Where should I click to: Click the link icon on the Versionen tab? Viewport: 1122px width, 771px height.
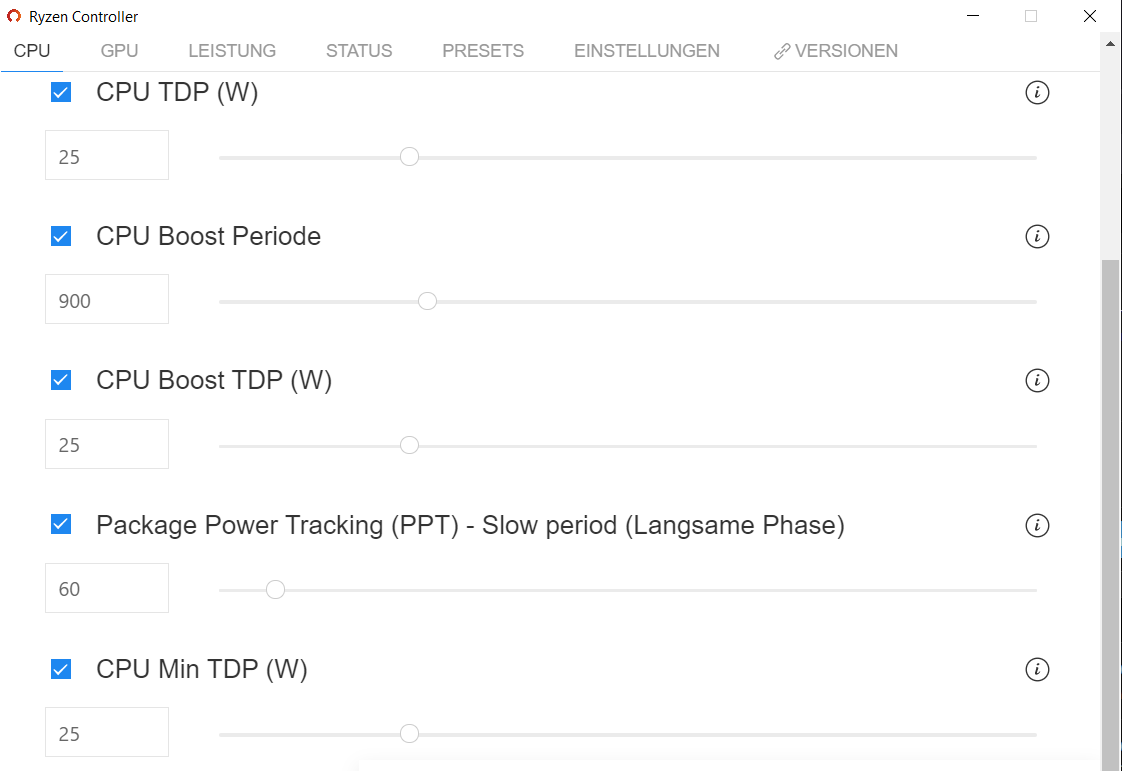[x=782, y=51]
